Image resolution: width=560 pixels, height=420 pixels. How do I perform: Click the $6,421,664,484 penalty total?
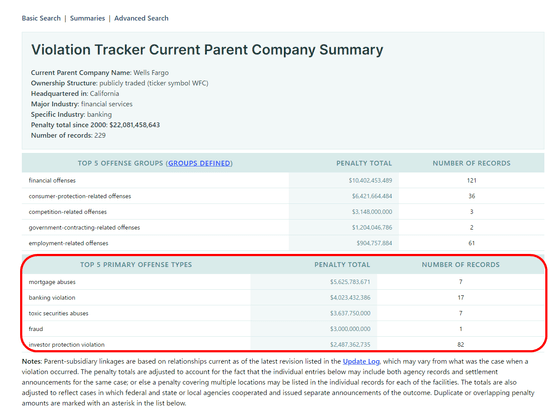372,196
